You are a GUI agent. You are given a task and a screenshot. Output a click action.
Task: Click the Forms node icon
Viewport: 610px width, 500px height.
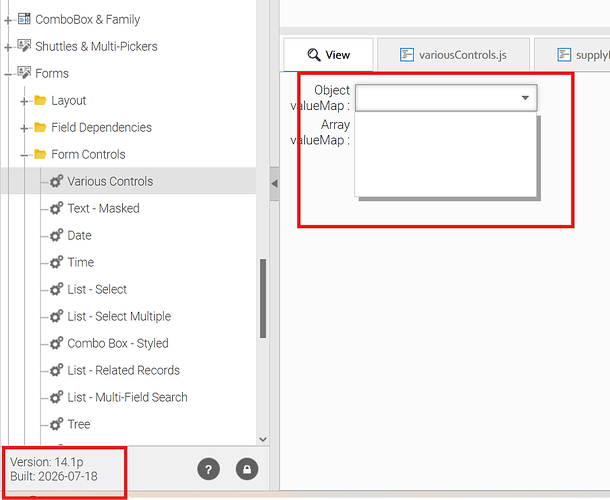(x=24, y=72)
